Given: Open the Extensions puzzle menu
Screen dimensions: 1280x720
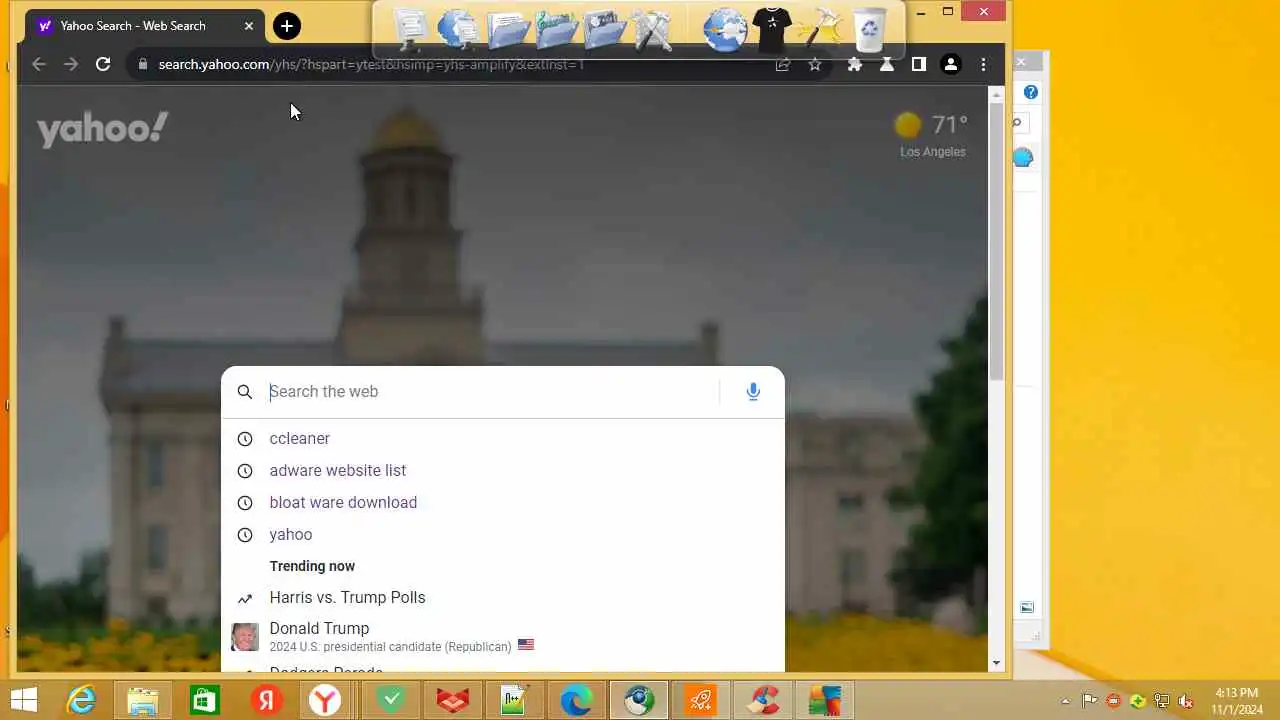Looking at the screenshot, I should click(x=855, y=64).
